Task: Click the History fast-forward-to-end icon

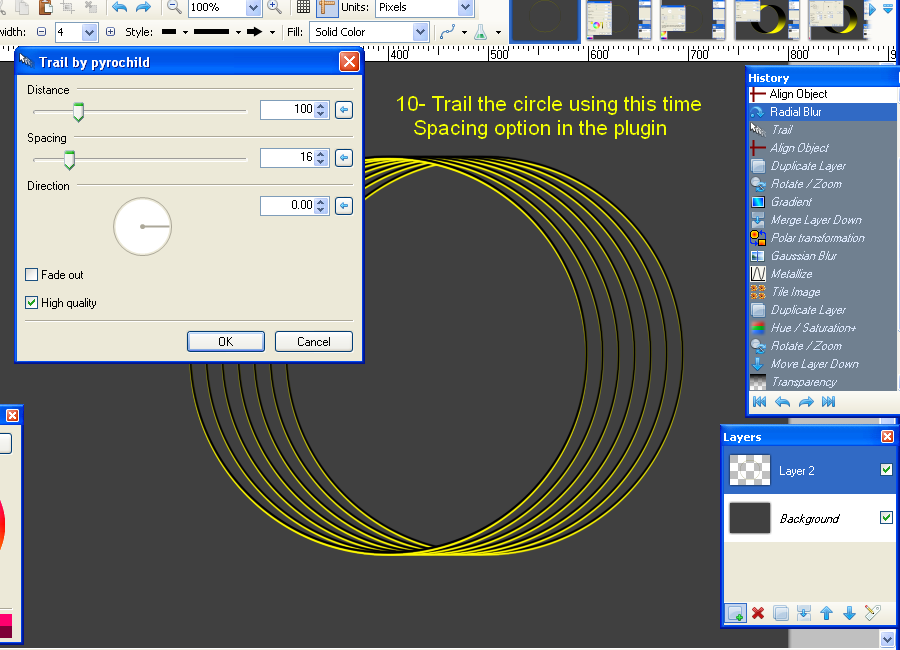Action: (828, 402)
